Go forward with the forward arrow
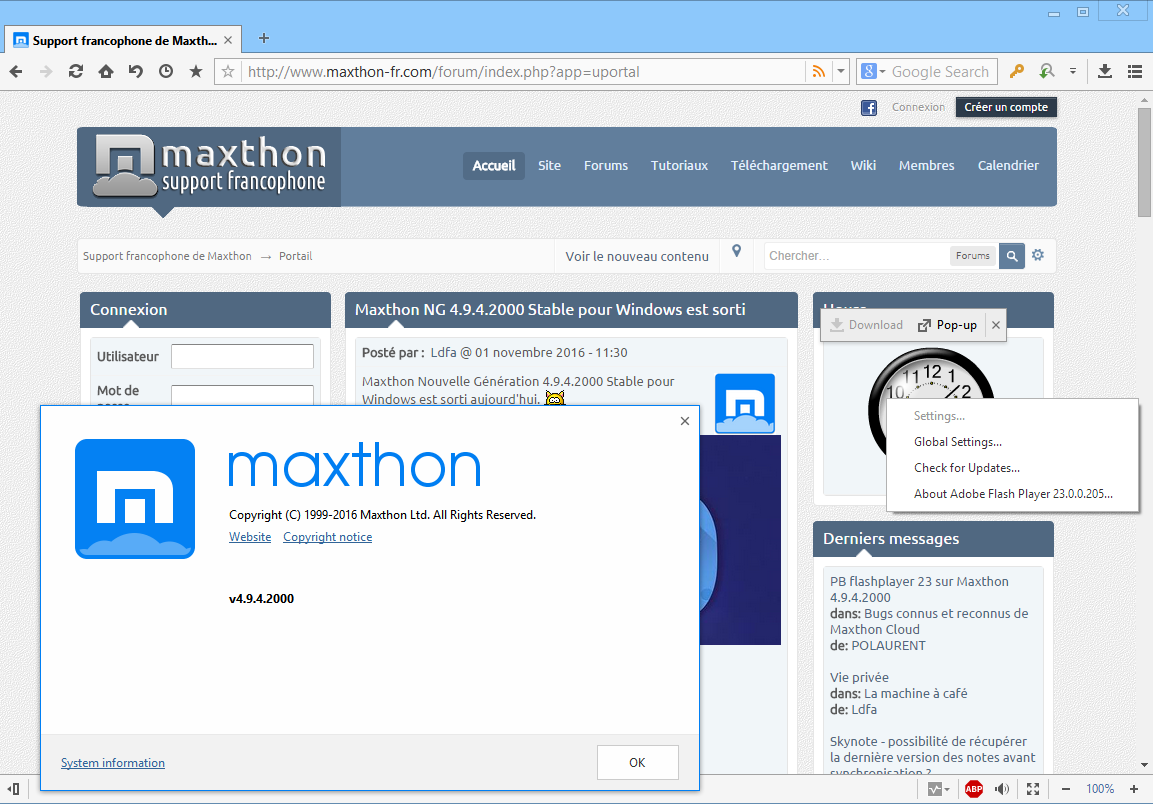 pos(46,71)
